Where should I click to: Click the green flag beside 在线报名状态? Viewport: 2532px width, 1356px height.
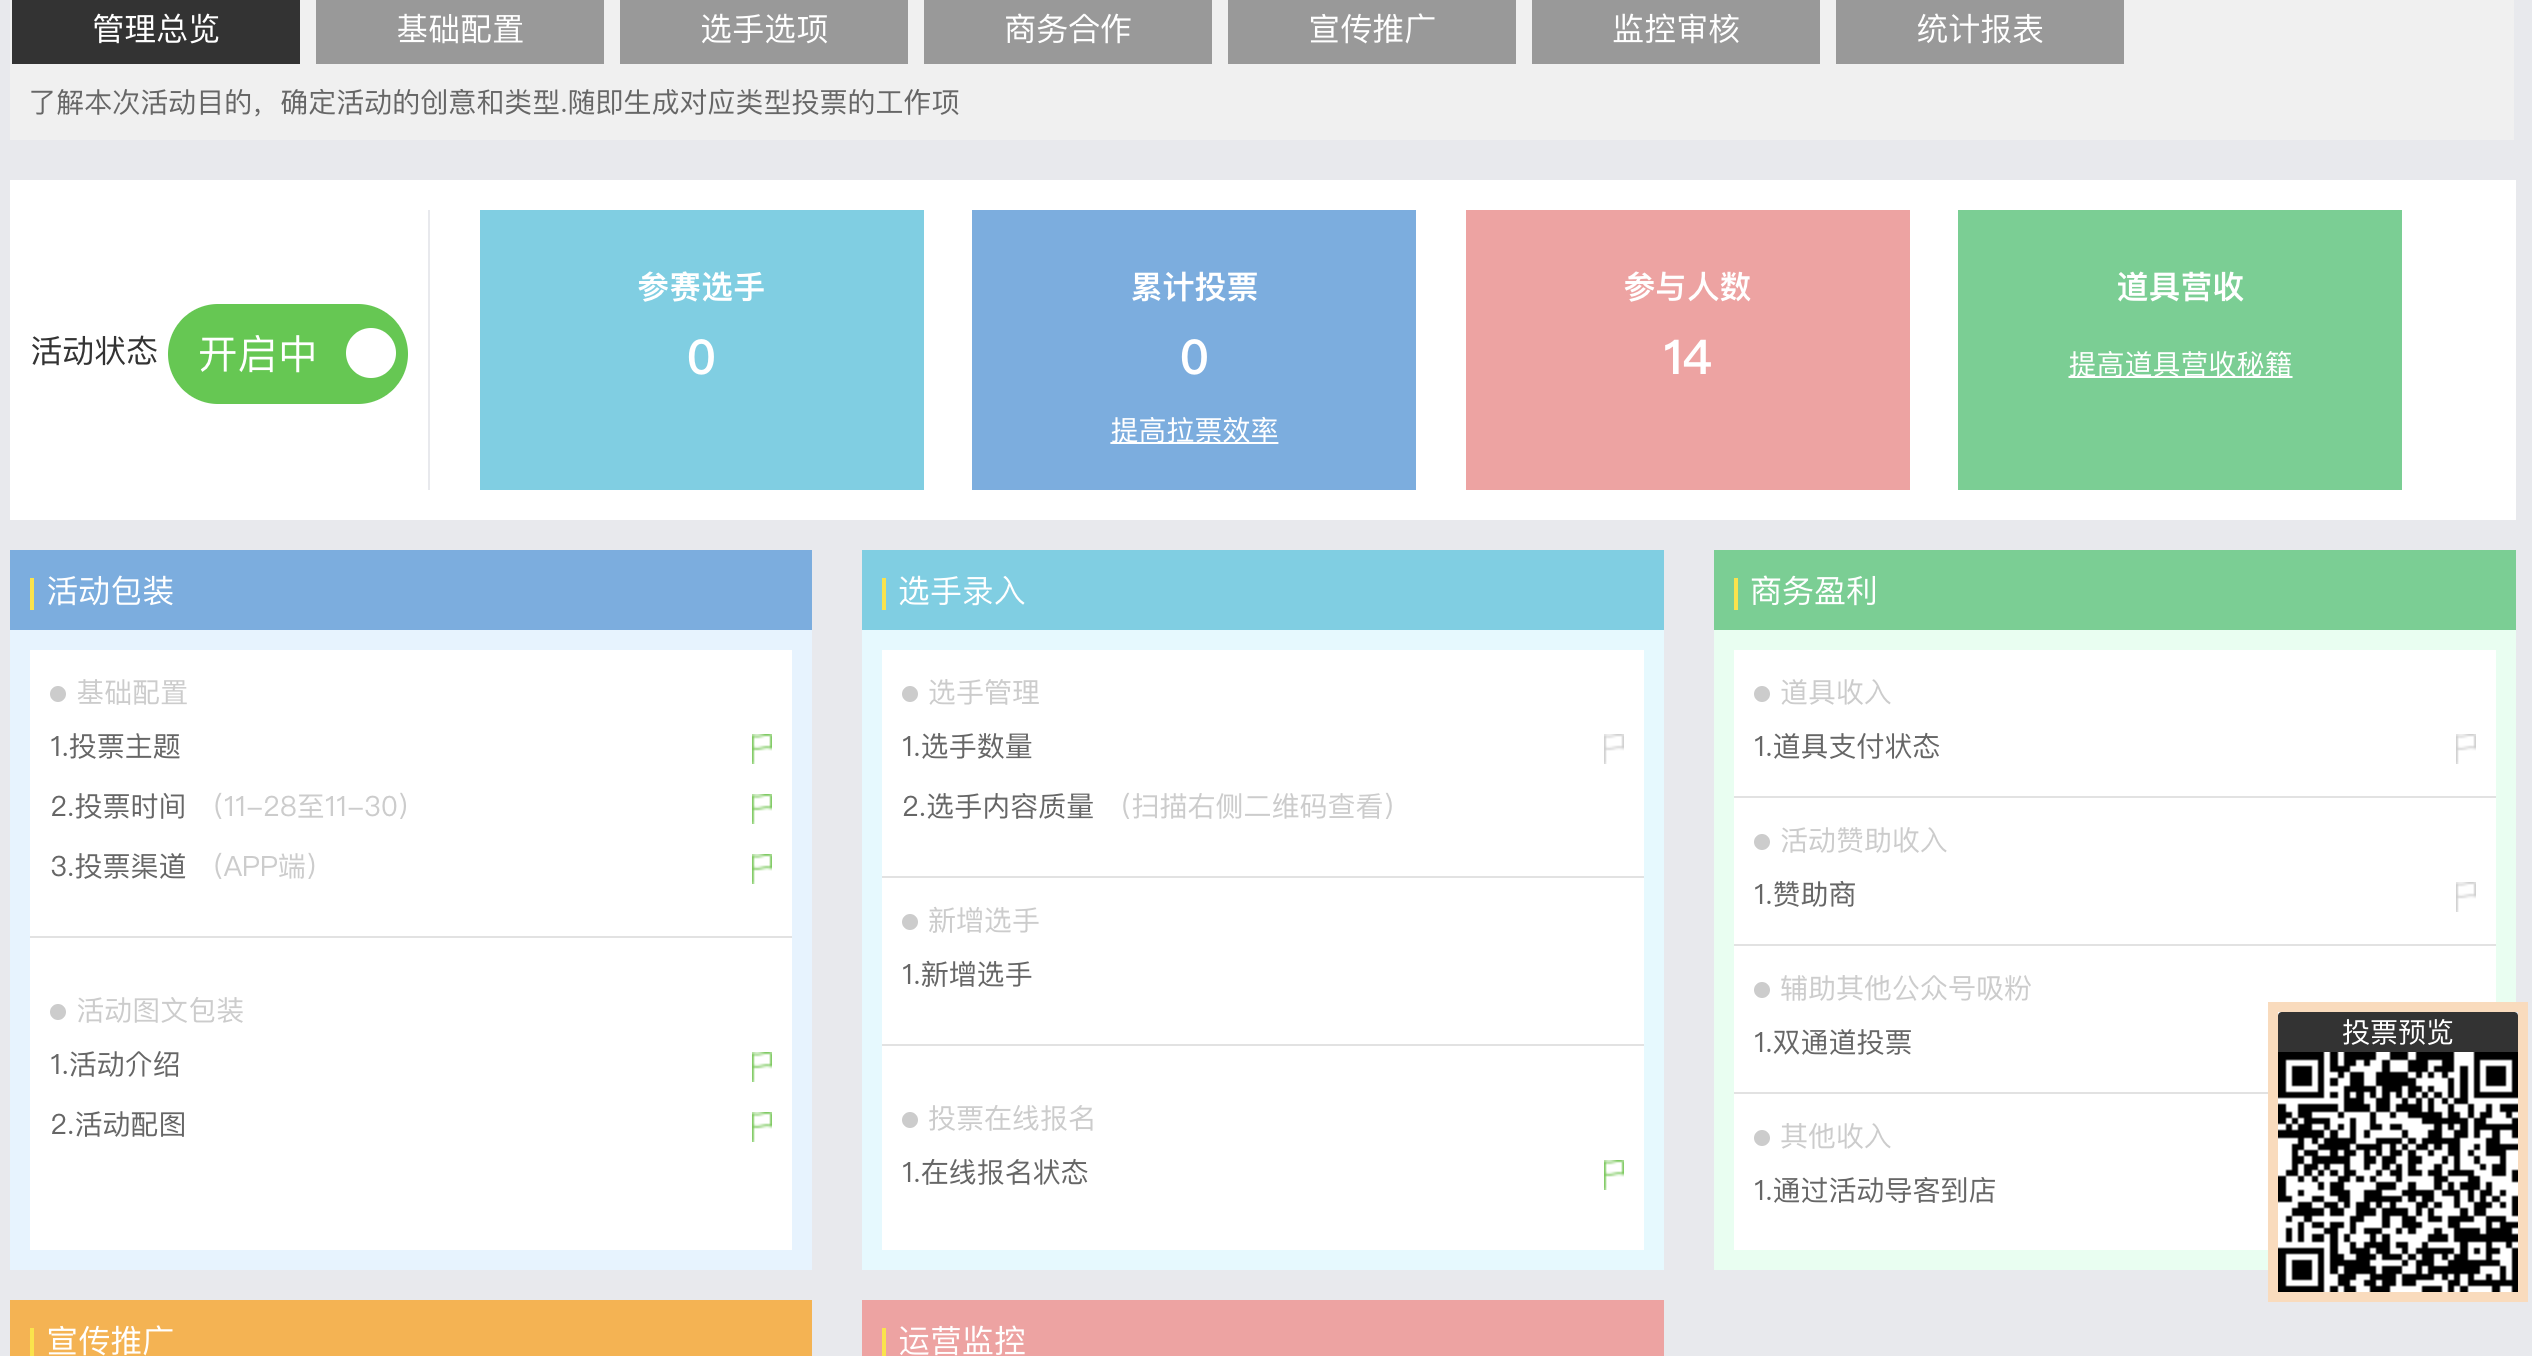point(1613,1173)
